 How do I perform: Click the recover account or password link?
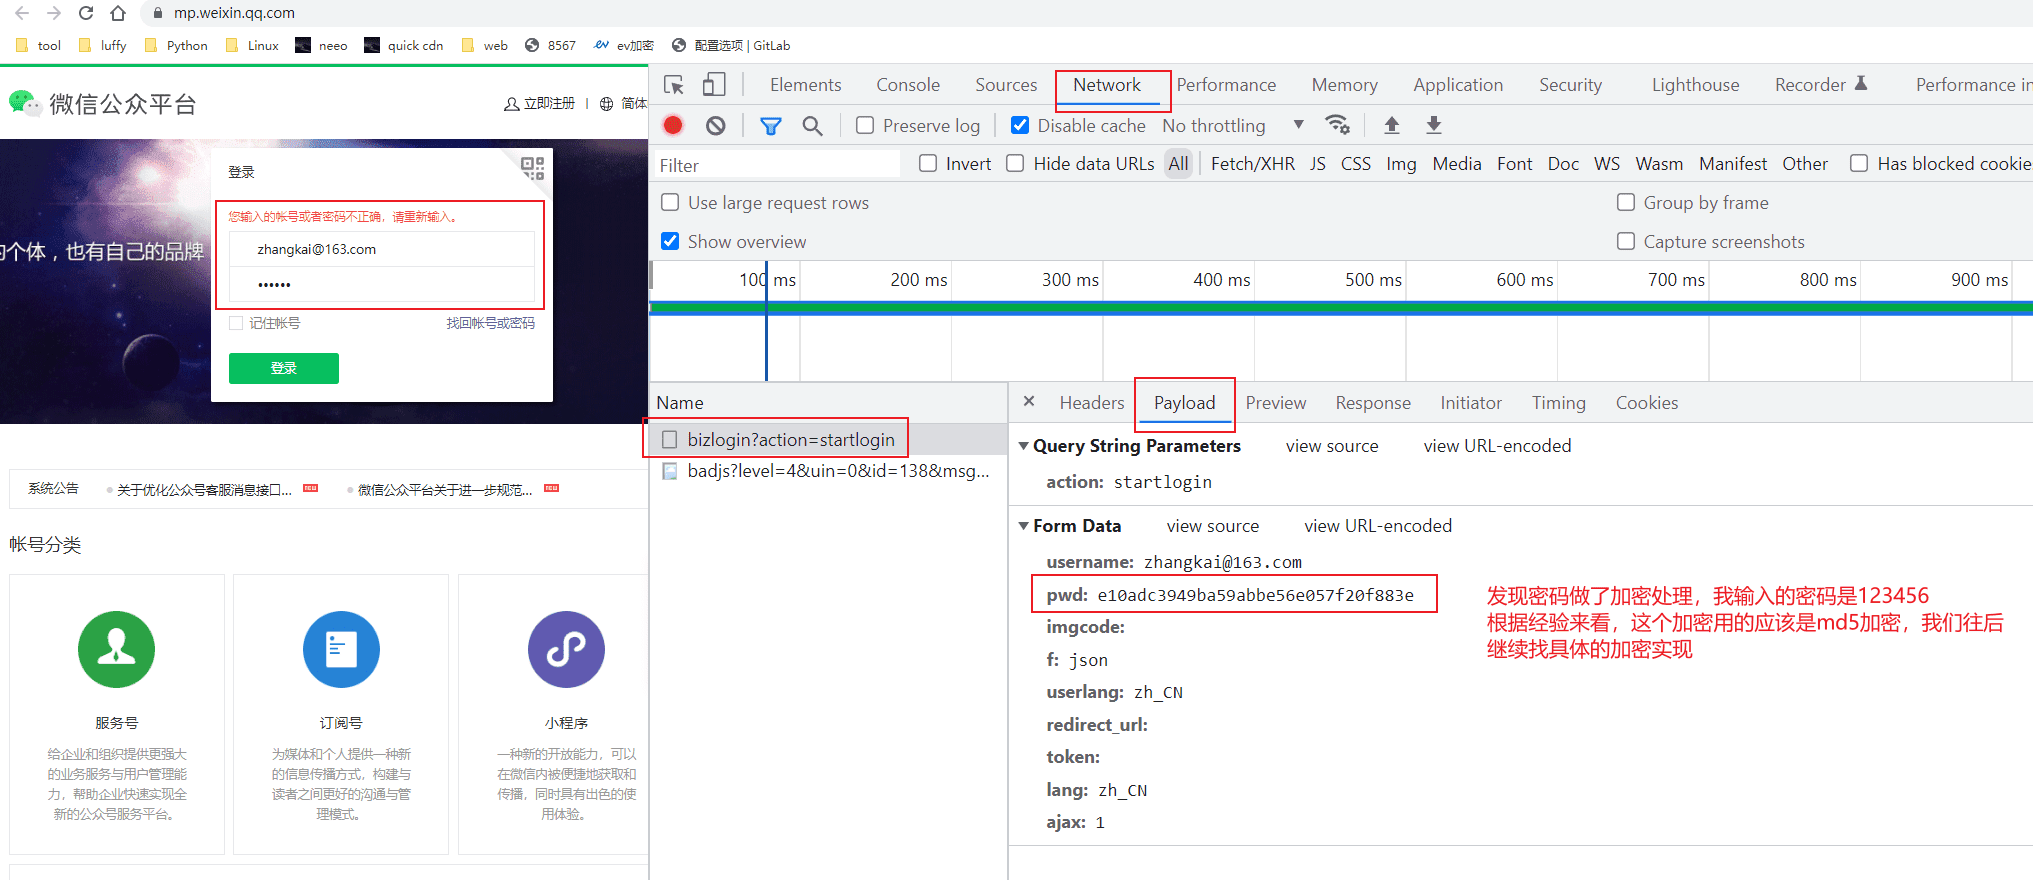click(x=490, y=323)
